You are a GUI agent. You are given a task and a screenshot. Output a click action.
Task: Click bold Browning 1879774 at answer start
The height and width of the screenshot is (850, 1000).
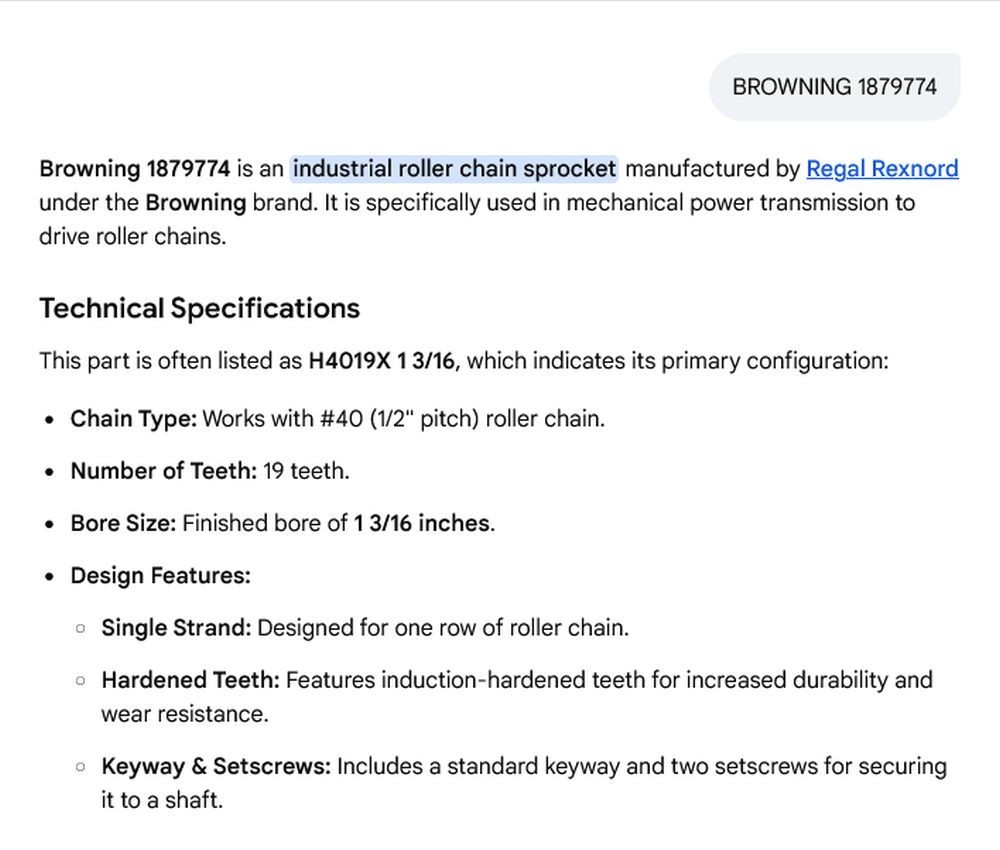pos(135,169)
